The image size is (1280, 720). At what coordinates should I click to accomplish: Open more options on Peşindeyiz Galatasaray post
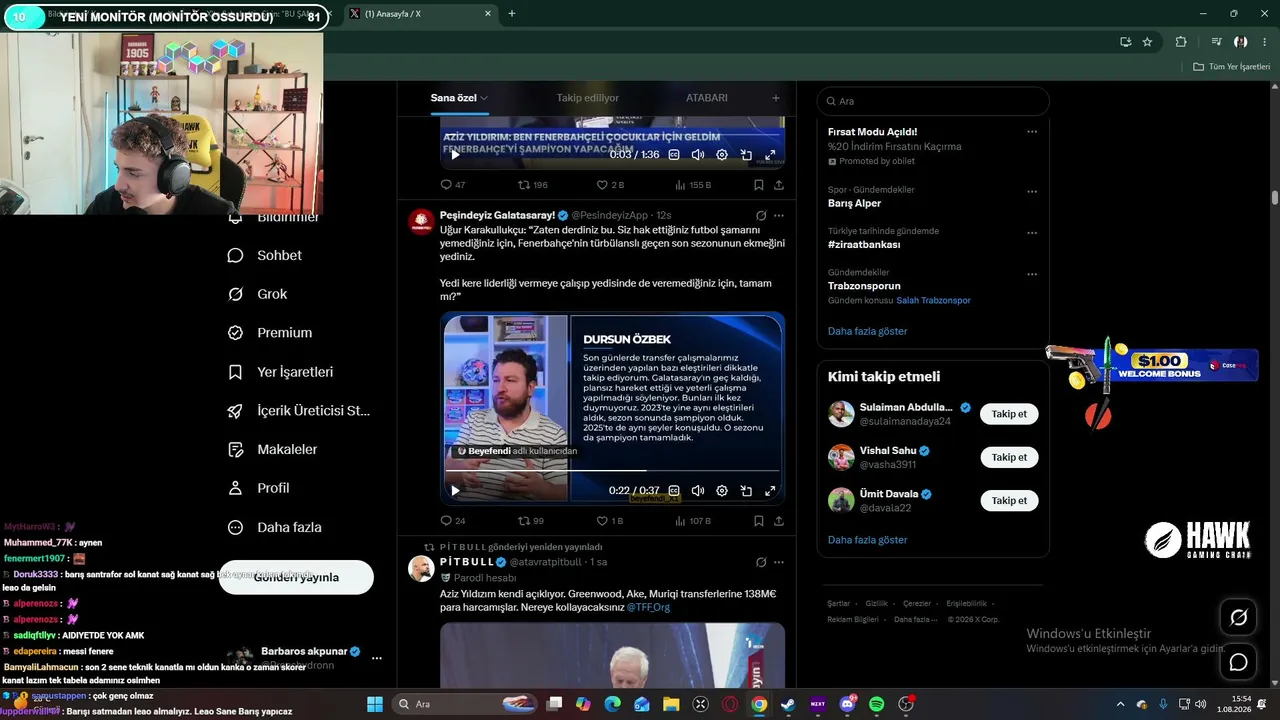[x=779, y=215]
